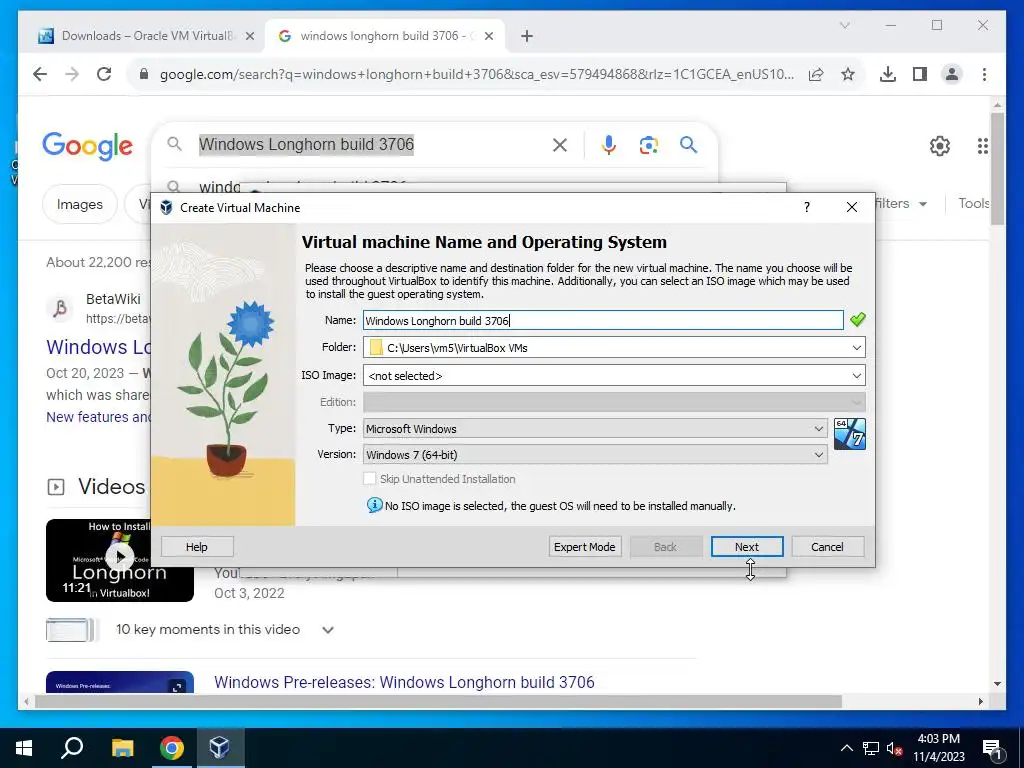Show hidden system tray icons
This screenshot has height=768, width=1024.
[x=846, y=748]
